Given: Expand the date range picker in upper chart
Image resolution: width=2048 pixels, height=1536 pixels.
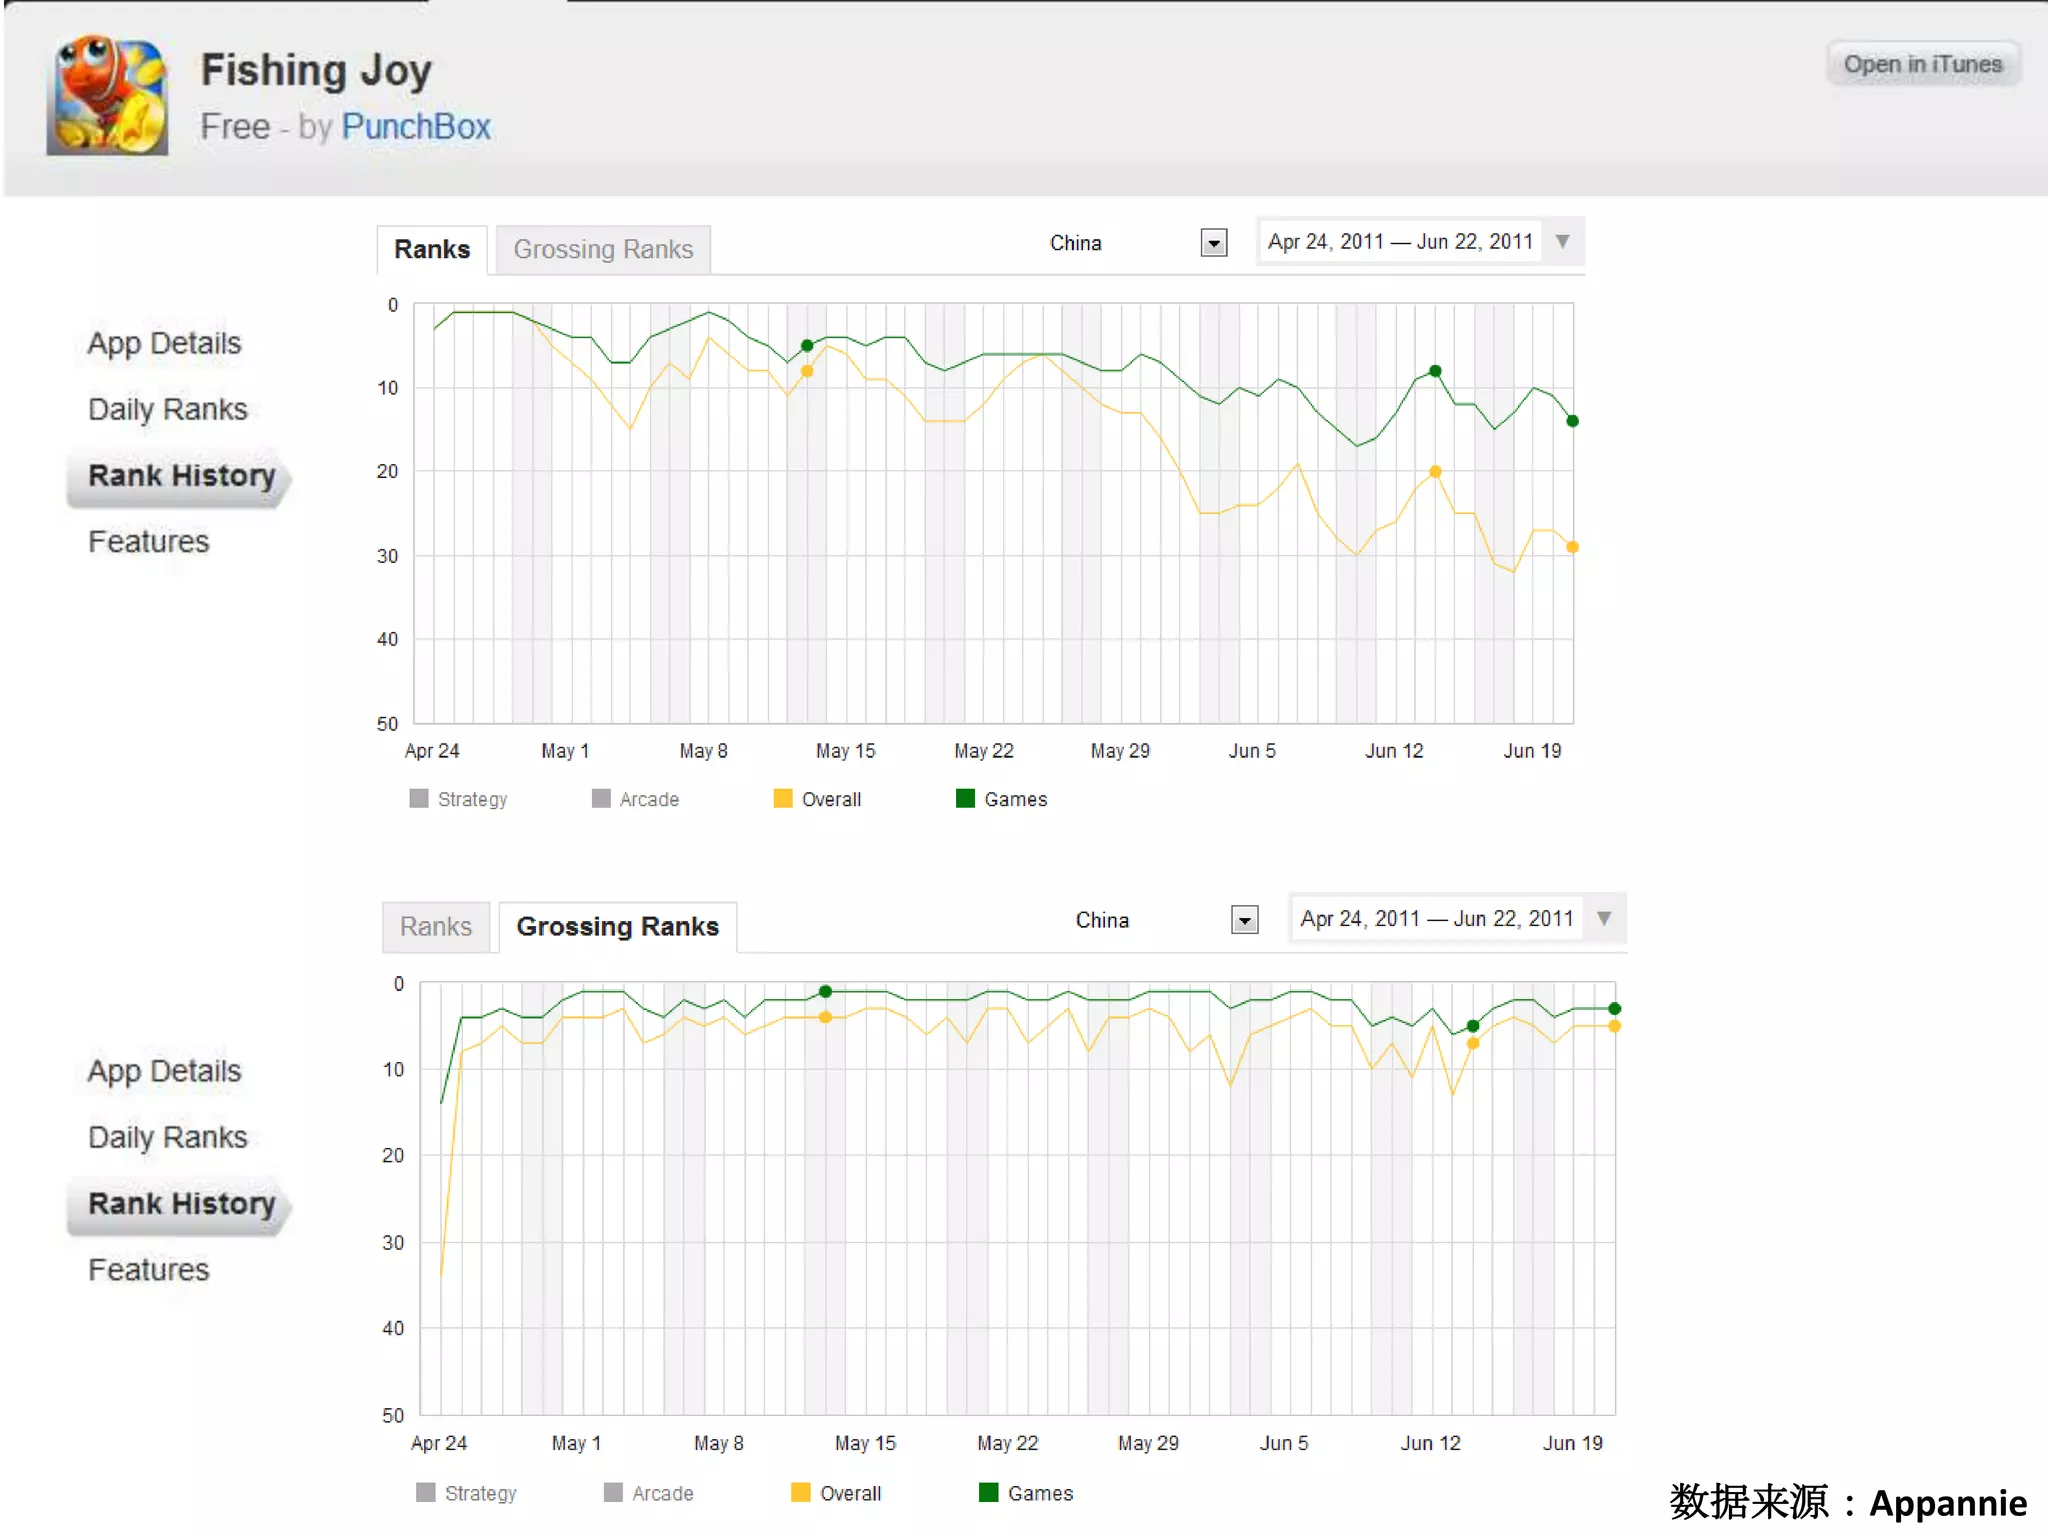Looking at the screenshot, I should tap(1420, 242).
